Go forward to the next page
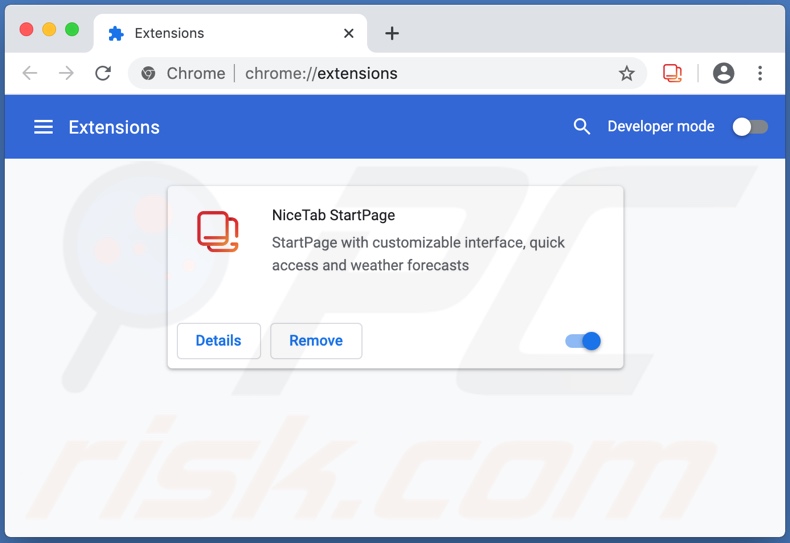The width and height of the screenshot is (790, 543). pos(66,74)
